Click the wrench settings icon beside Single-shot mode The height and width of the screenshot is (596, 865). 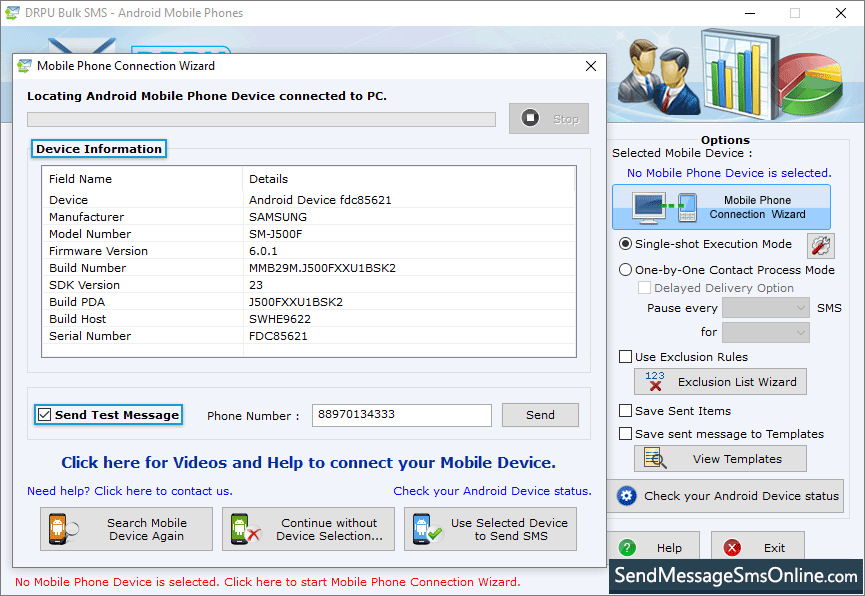coord(820,246)
